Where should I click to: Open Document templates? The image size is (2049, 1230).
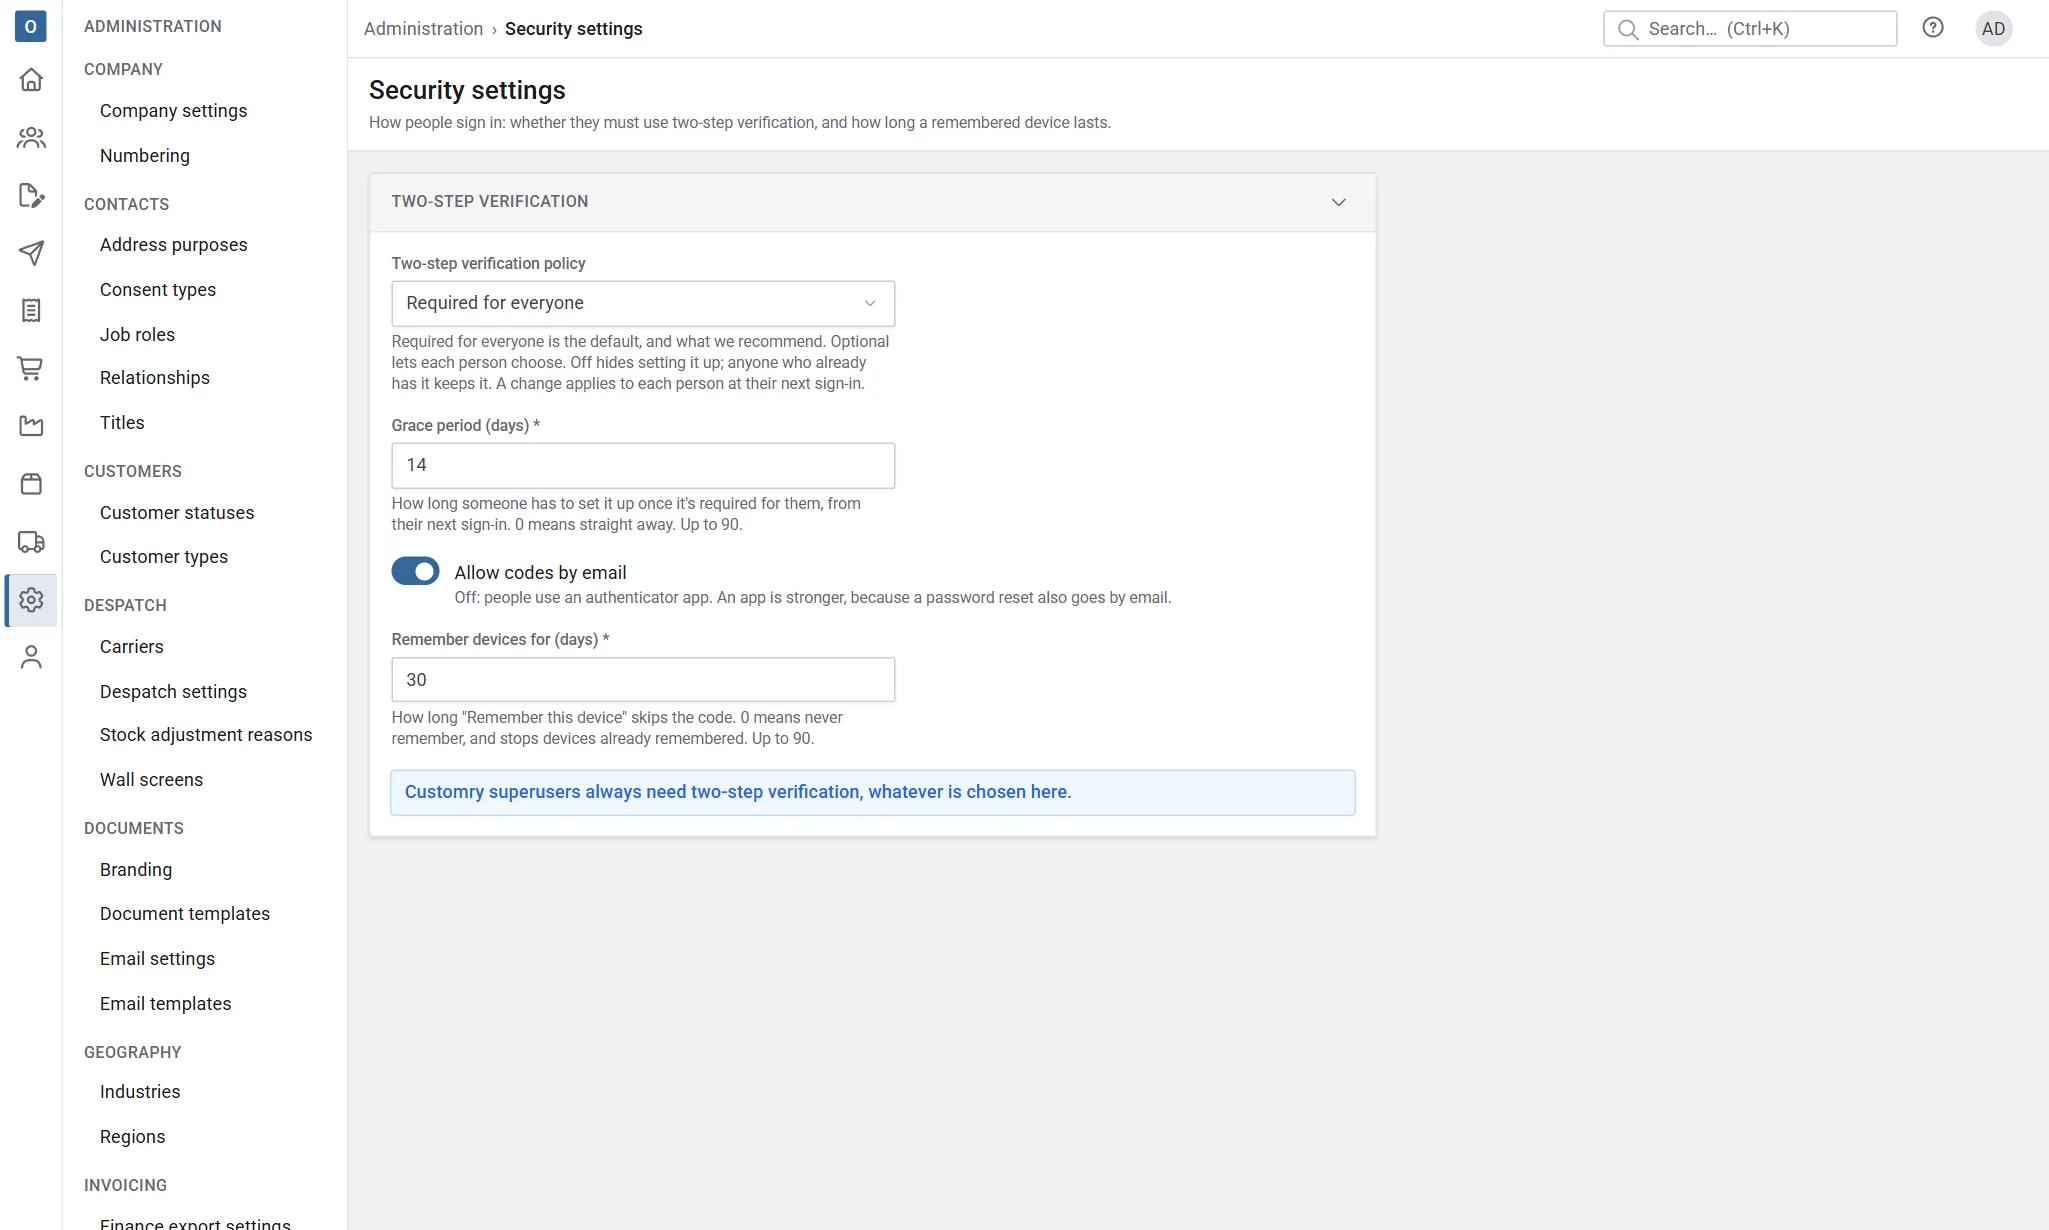point(185,914)
